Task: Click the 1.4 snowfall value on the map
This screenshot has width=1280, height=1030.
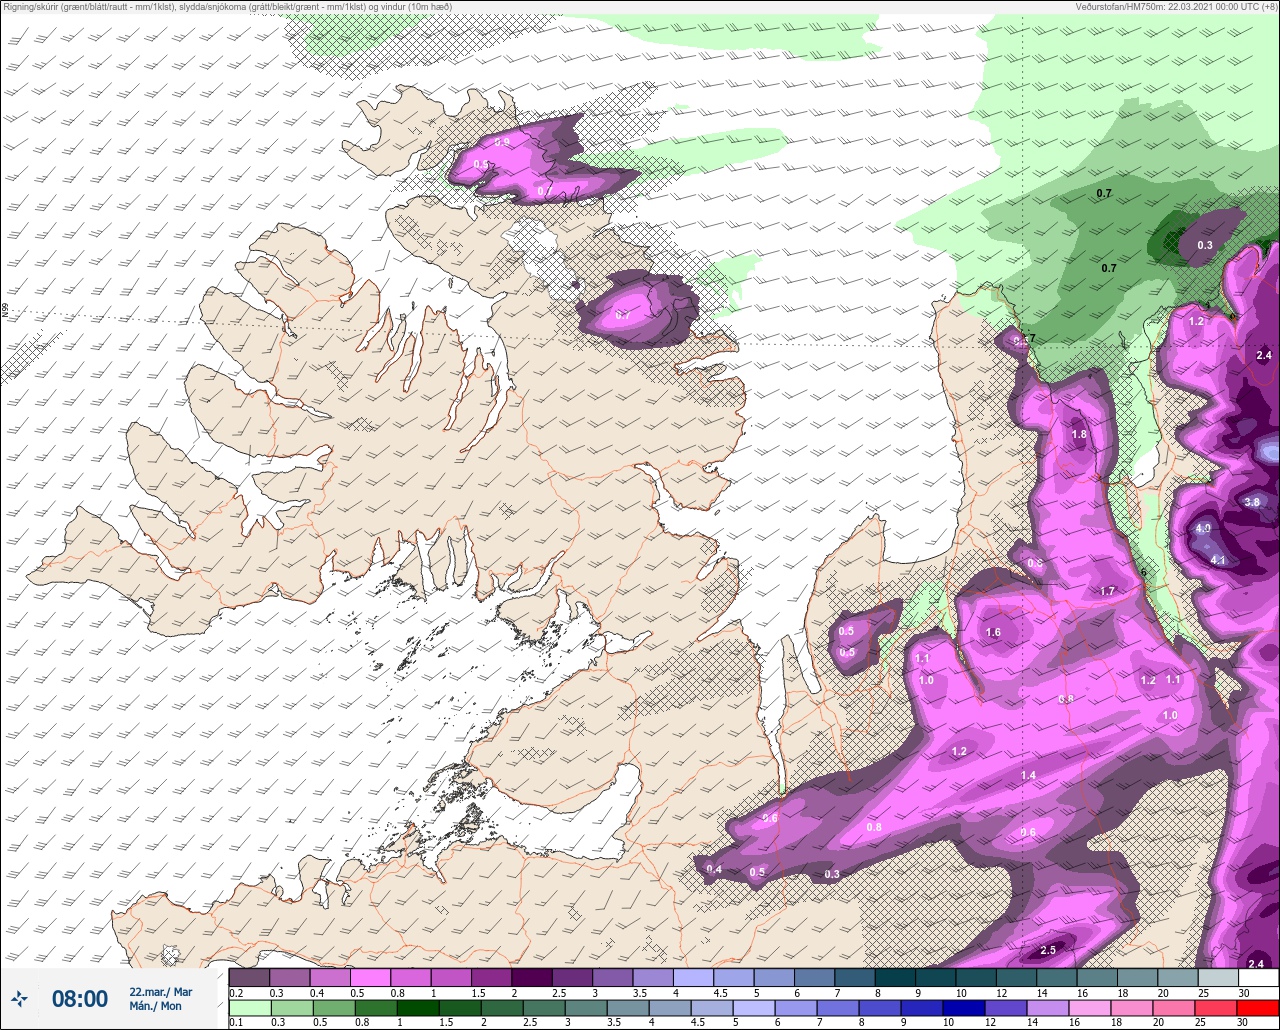Action: (x=1028, y=776)
